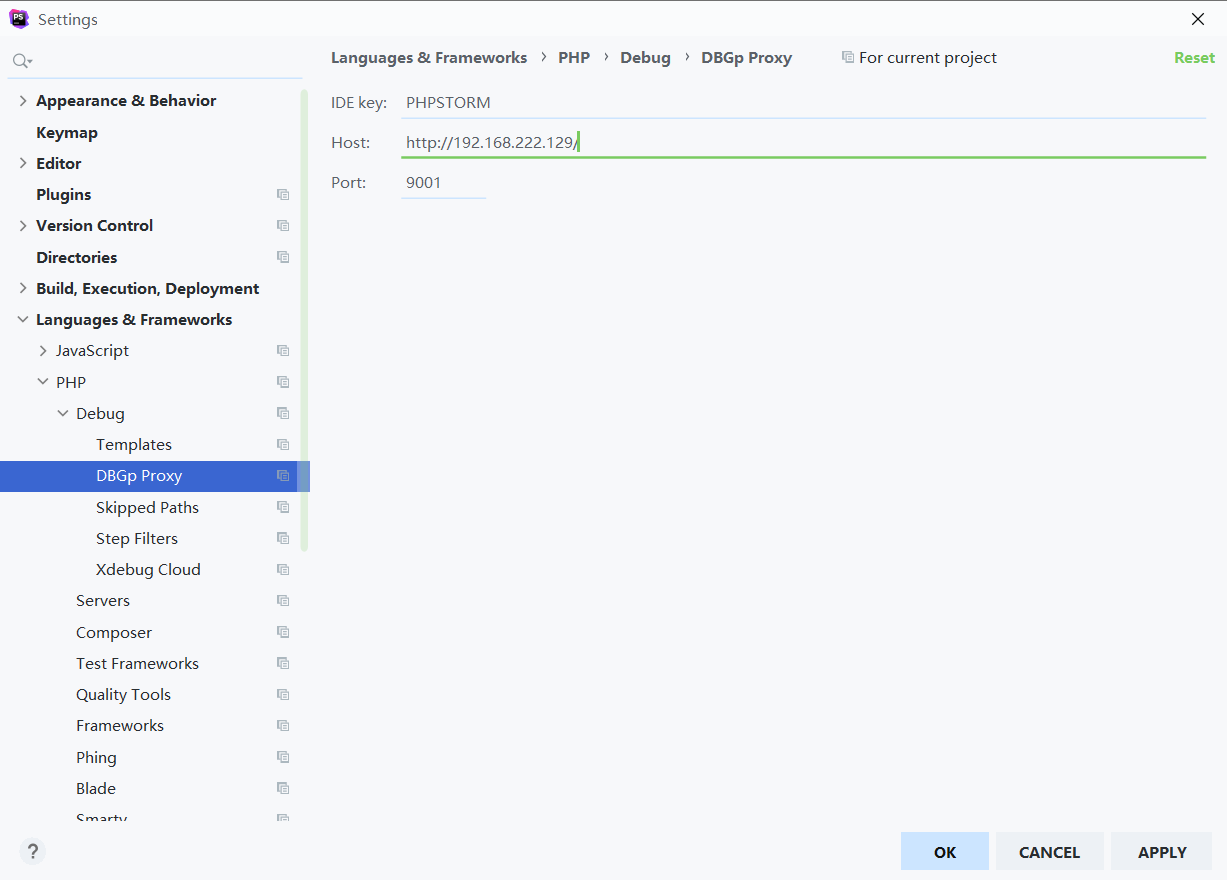Collapse the Languages & Frameworks section
1227x880 pixels.
23,320
